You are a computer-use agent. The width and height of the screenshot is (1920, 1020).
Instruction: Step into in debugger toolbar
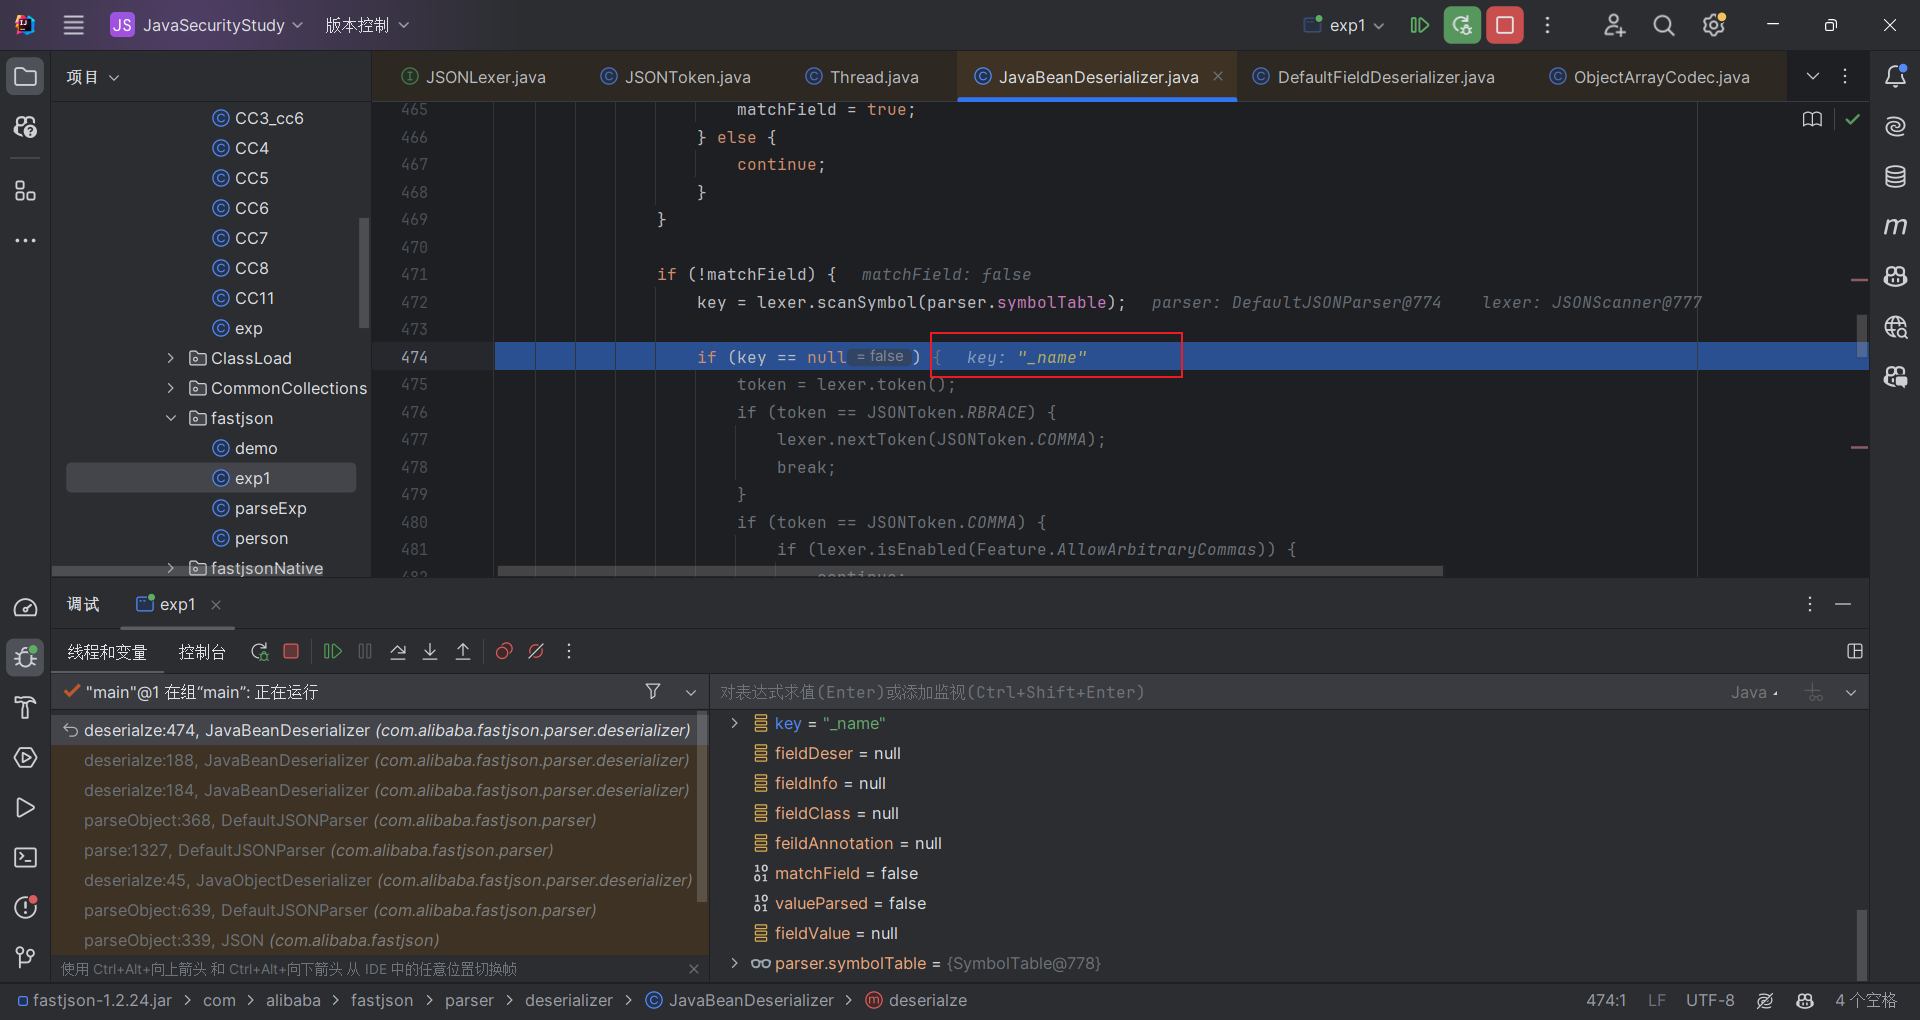[x=430, y=652]
